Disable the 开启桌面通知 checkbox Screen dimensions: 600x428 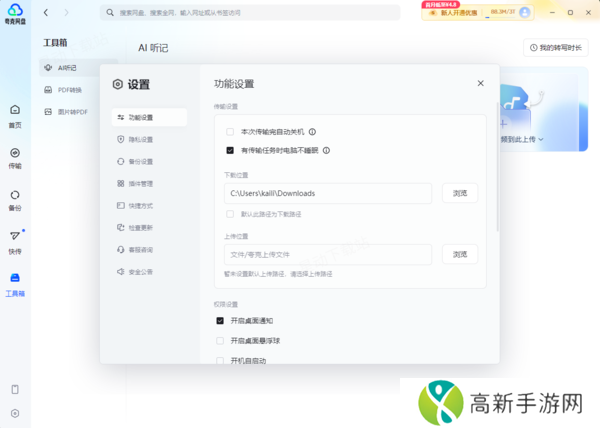220,321
